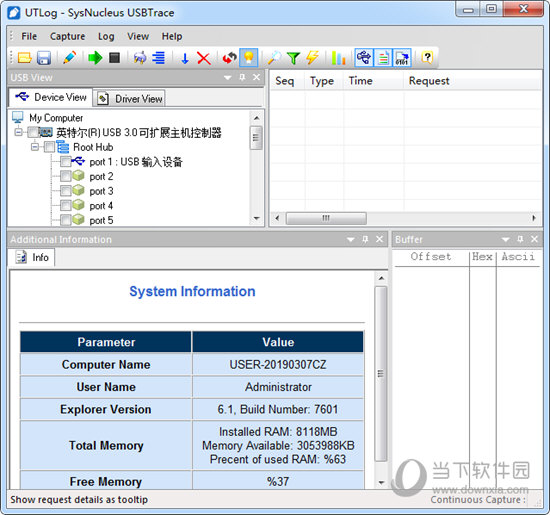The height and width of the screenshot is (515, 550).
Task: Click the pencil edit icon in the toolbar
Action: (69, 58)
